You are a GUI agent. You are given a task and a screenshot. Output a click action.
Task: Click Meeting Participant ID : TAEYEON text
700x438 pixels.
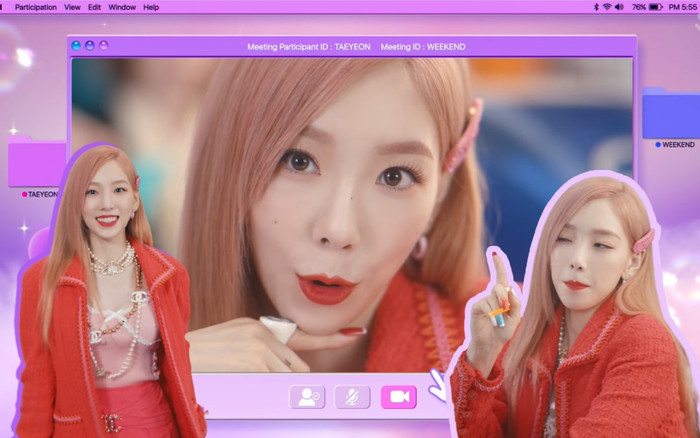click(309, 47)
